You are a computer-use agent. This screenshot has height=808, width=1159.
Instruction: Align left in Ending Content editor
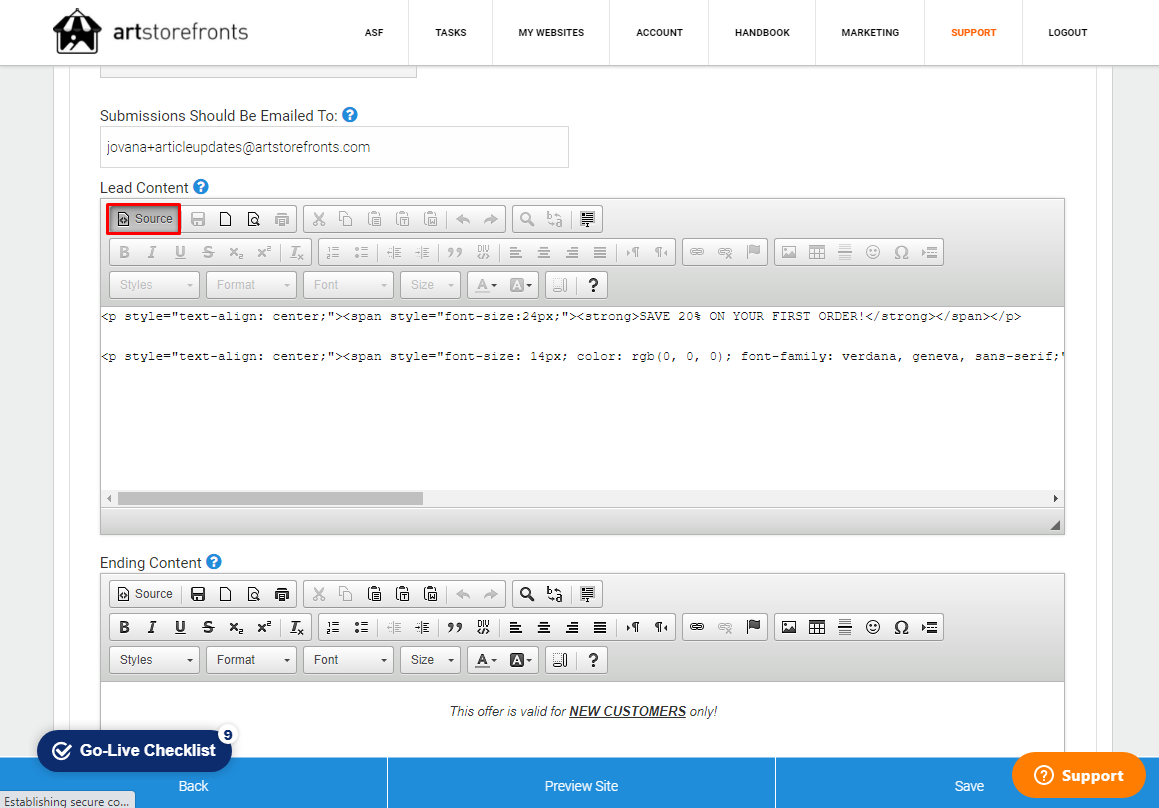pos(516,627)
